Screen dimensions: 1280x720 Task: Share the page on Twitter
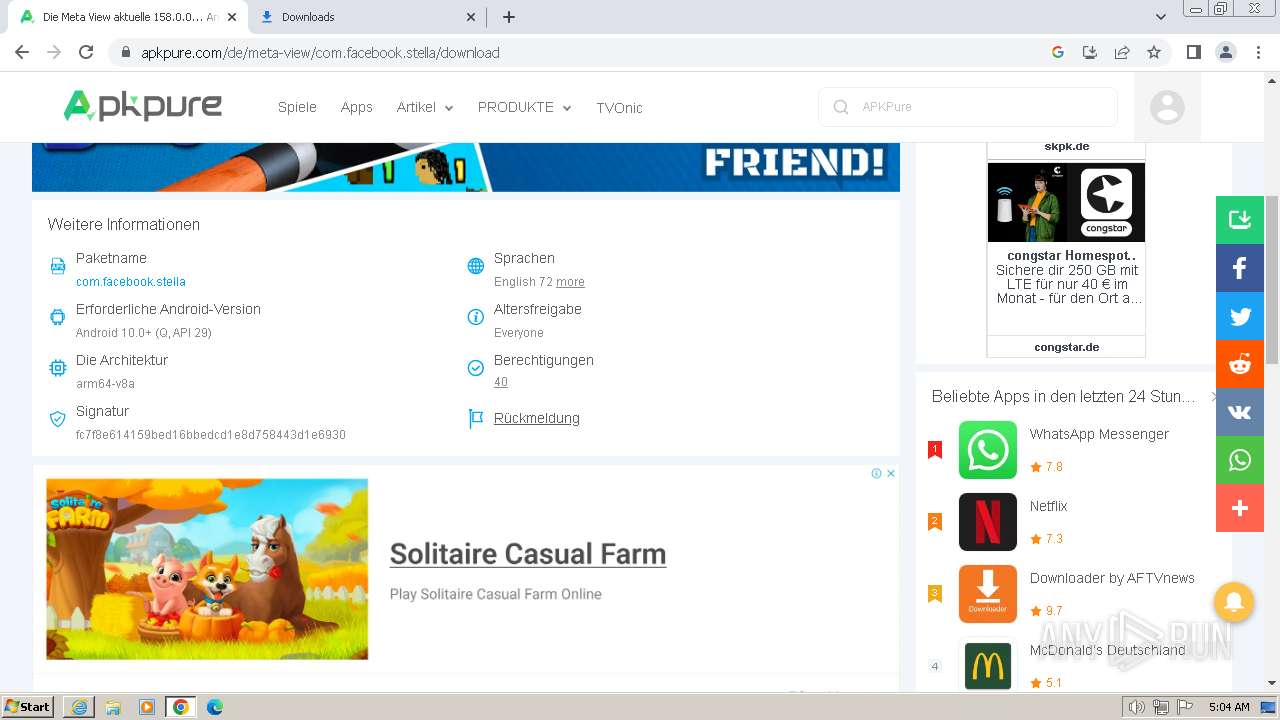pos(1240,316)
